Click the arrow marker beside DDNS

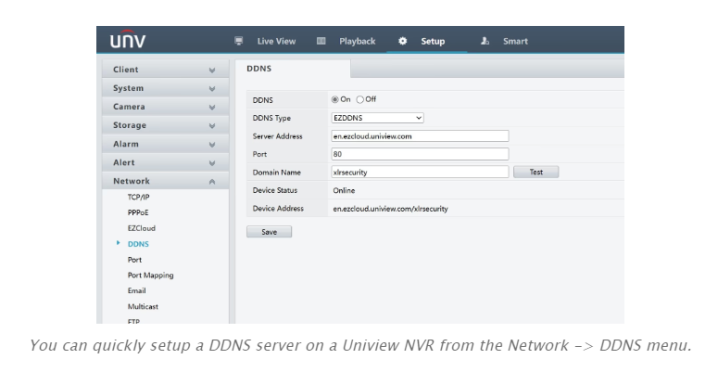click(118, 243)
